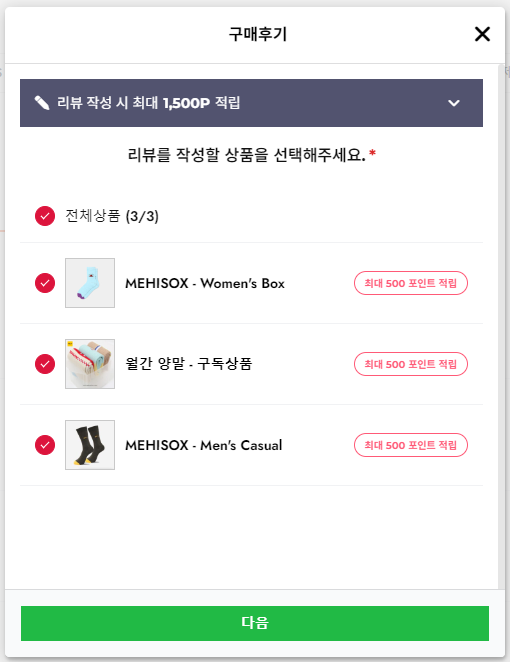Click the green 다음 button

click(x=255, y=623)
